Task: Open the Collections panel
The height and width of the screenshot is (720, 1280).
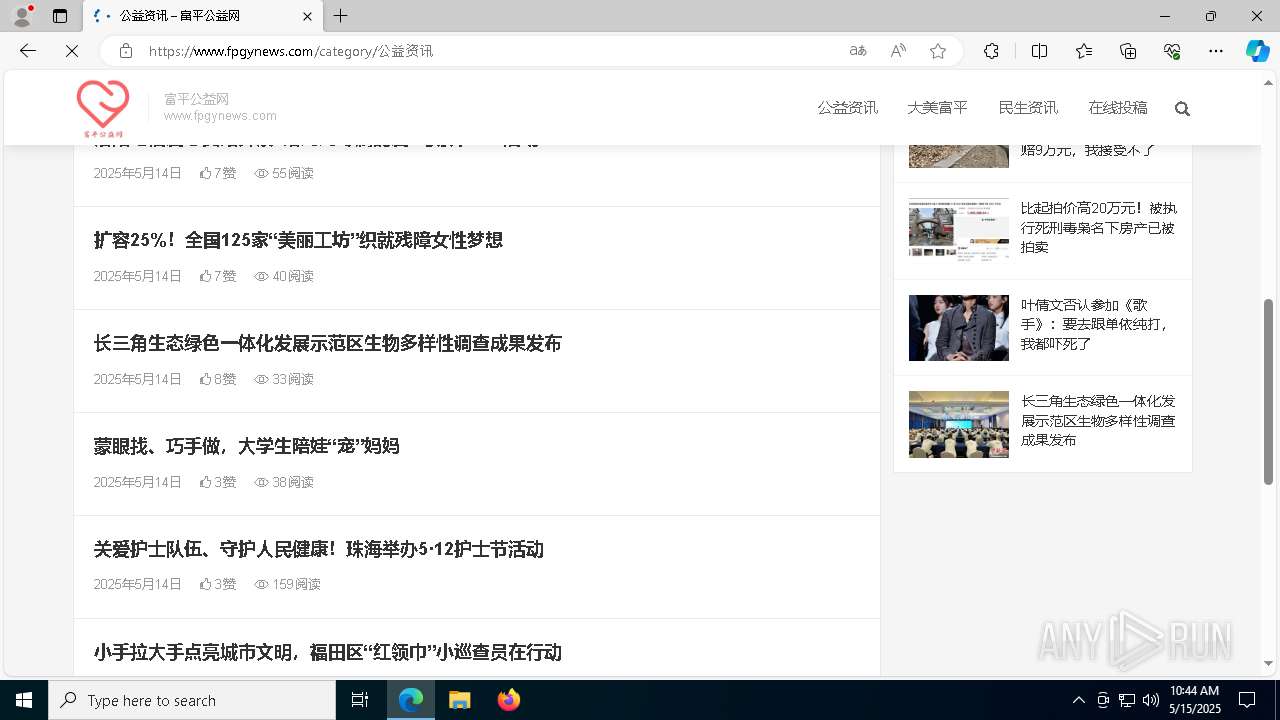Action: 1128,51
